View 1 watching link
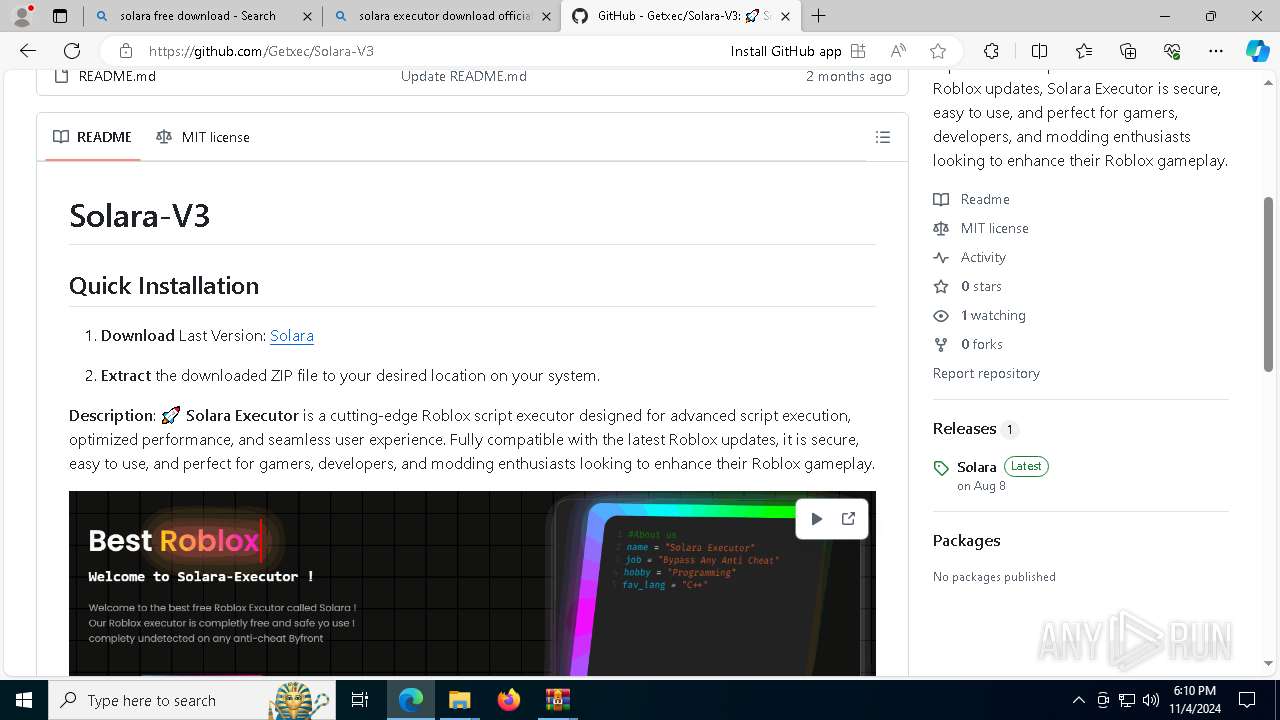Image resolution: width=1280 pixels, height=720 pixels. [x=980, y=315]
